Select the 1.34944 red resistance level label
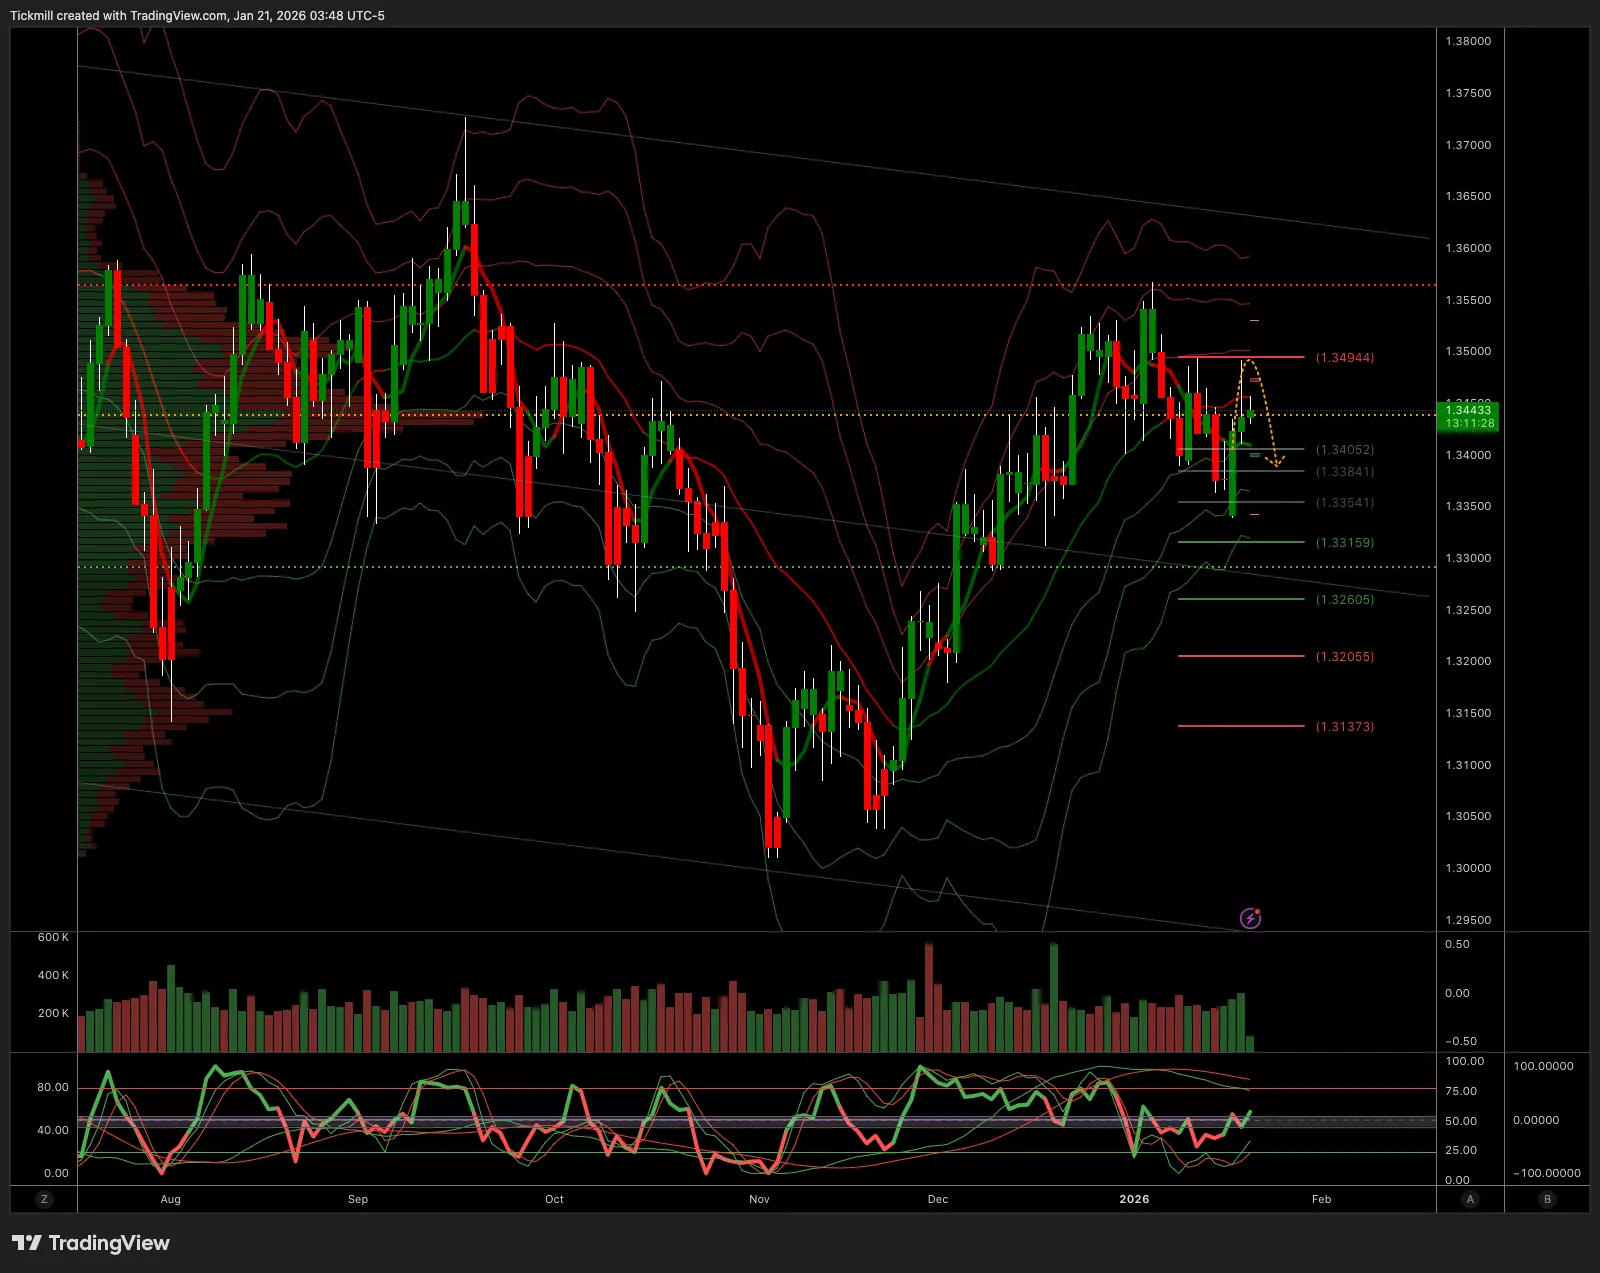 tap(1344, 357)
